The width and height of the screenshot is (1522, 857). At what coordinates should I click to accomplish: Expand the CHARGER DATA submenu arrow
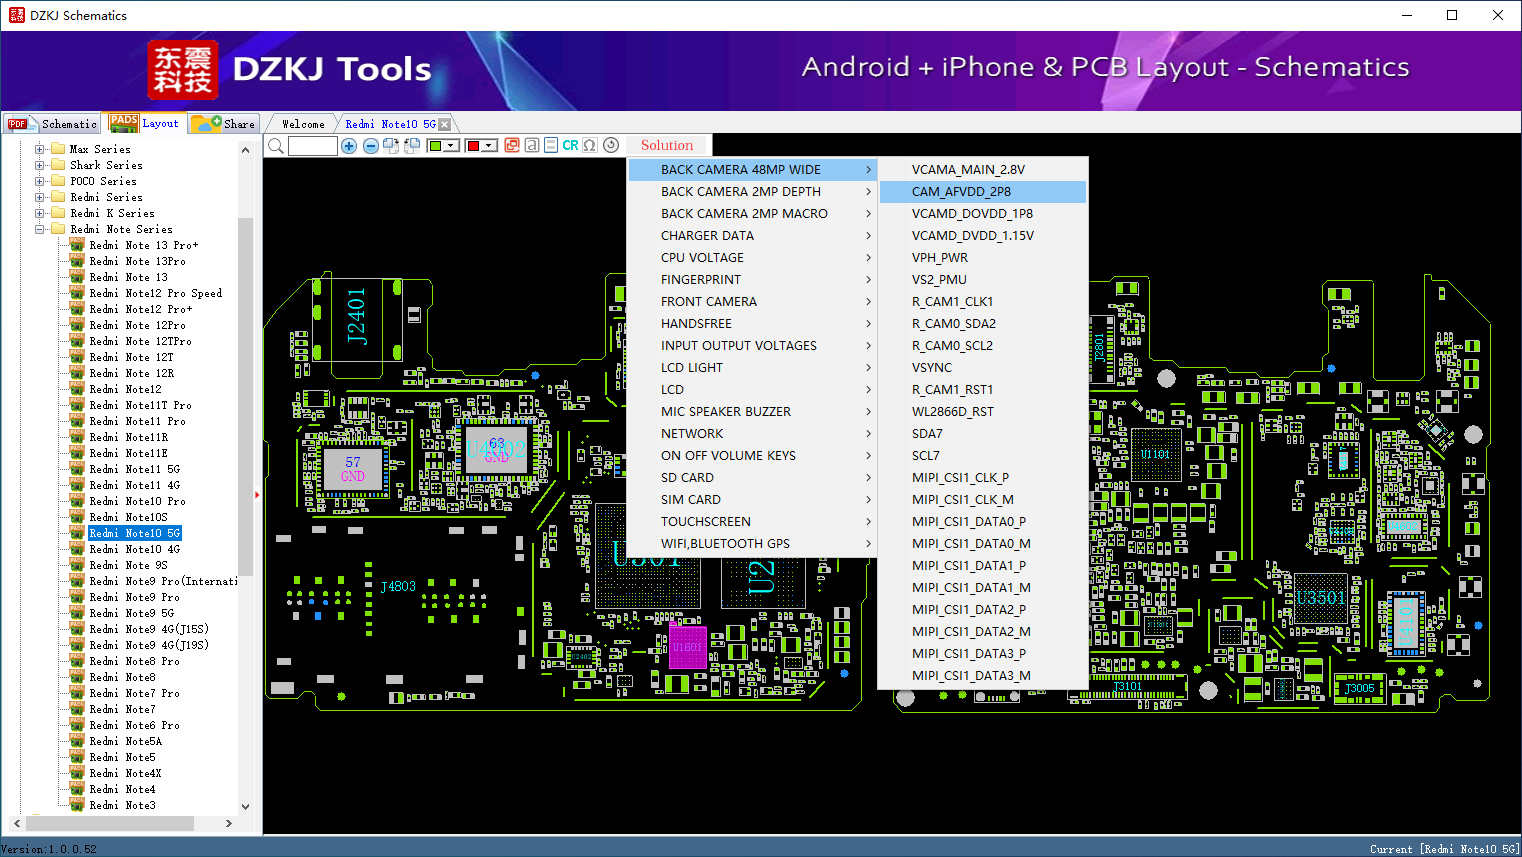pos(868,236)
